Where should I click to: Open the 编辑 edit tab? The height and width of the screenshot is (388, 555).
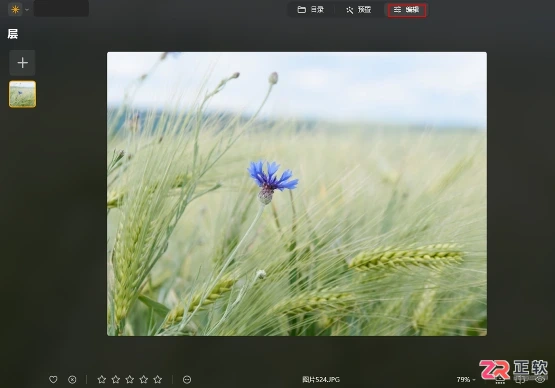tap(407, 10)
